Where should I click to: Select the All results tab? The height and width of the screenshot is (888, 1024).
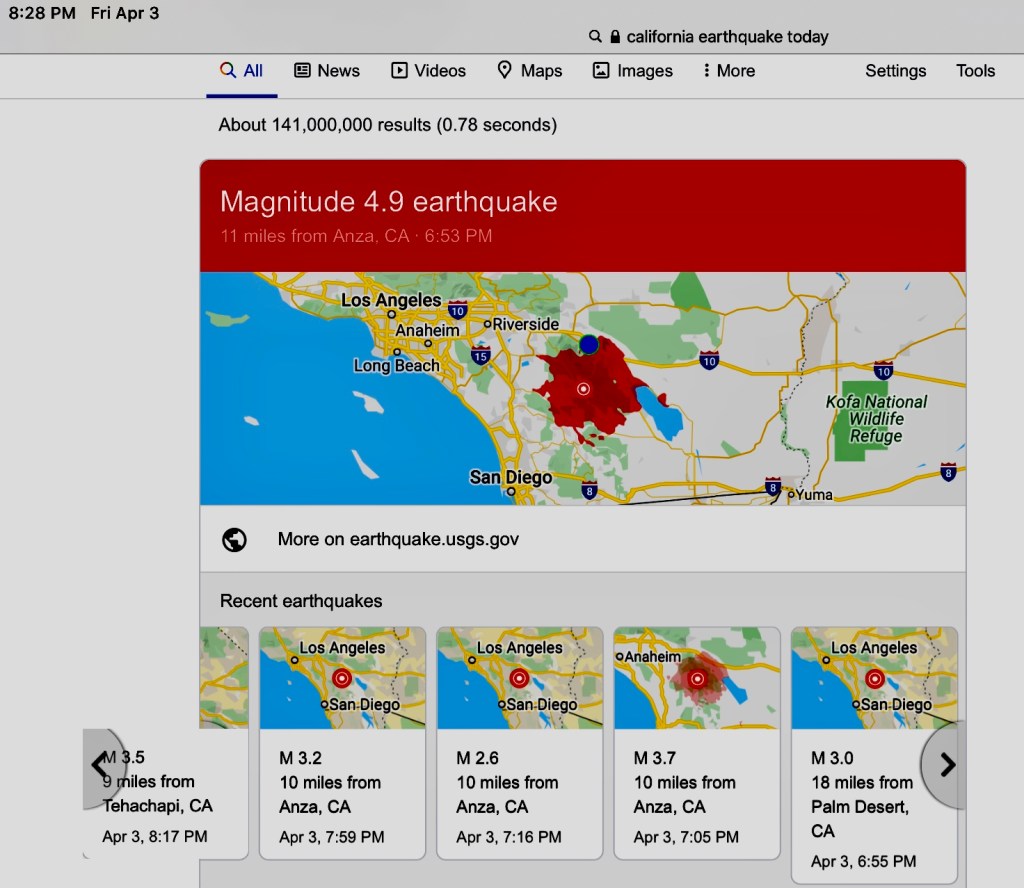pyautogui.click(x=242, y=71)
